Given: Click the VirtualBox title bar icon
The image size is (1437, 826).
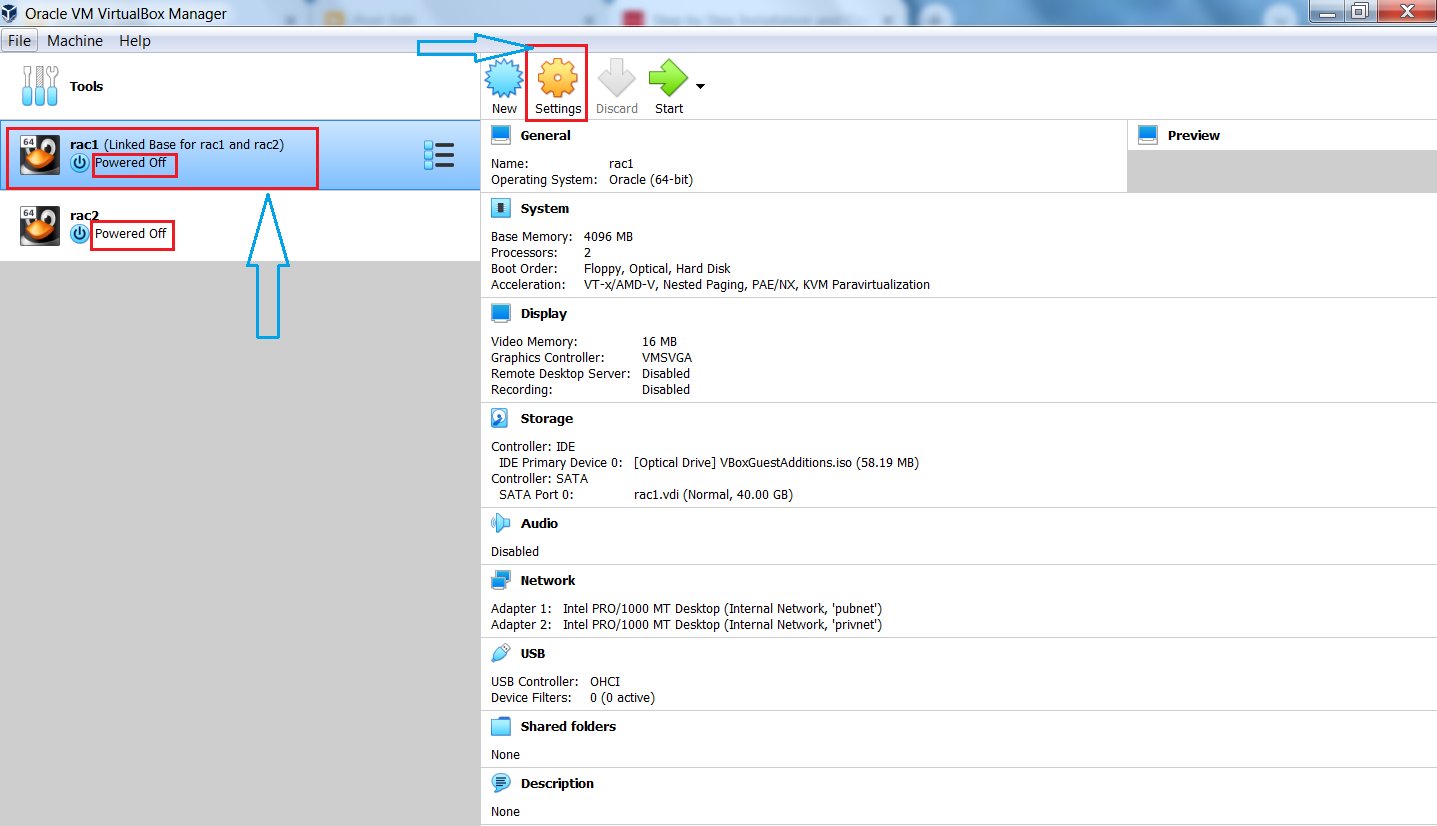Looking at the screenshot, I should tap(11, 13).
